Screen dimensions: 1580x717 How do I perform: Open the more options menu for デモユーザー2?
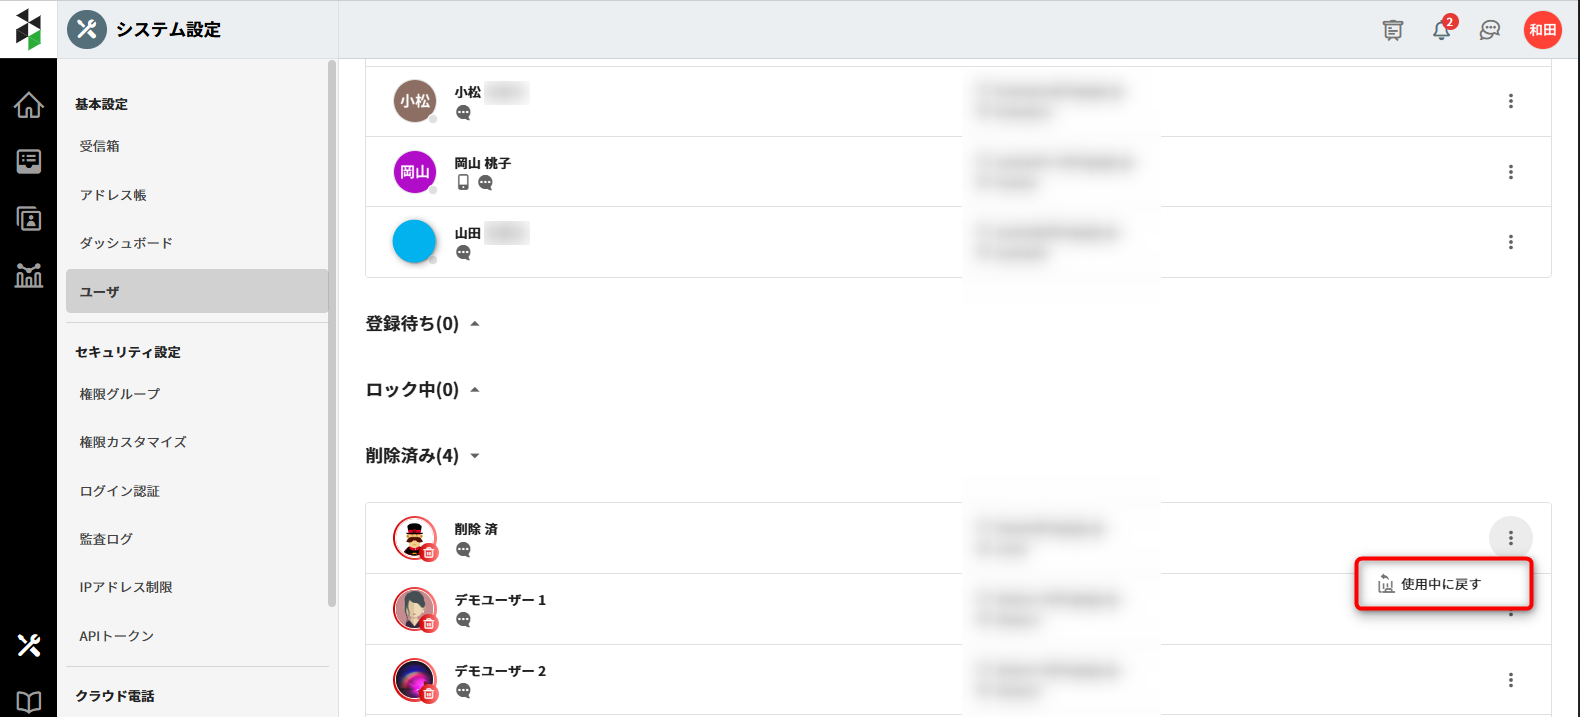pos(1510,680)
